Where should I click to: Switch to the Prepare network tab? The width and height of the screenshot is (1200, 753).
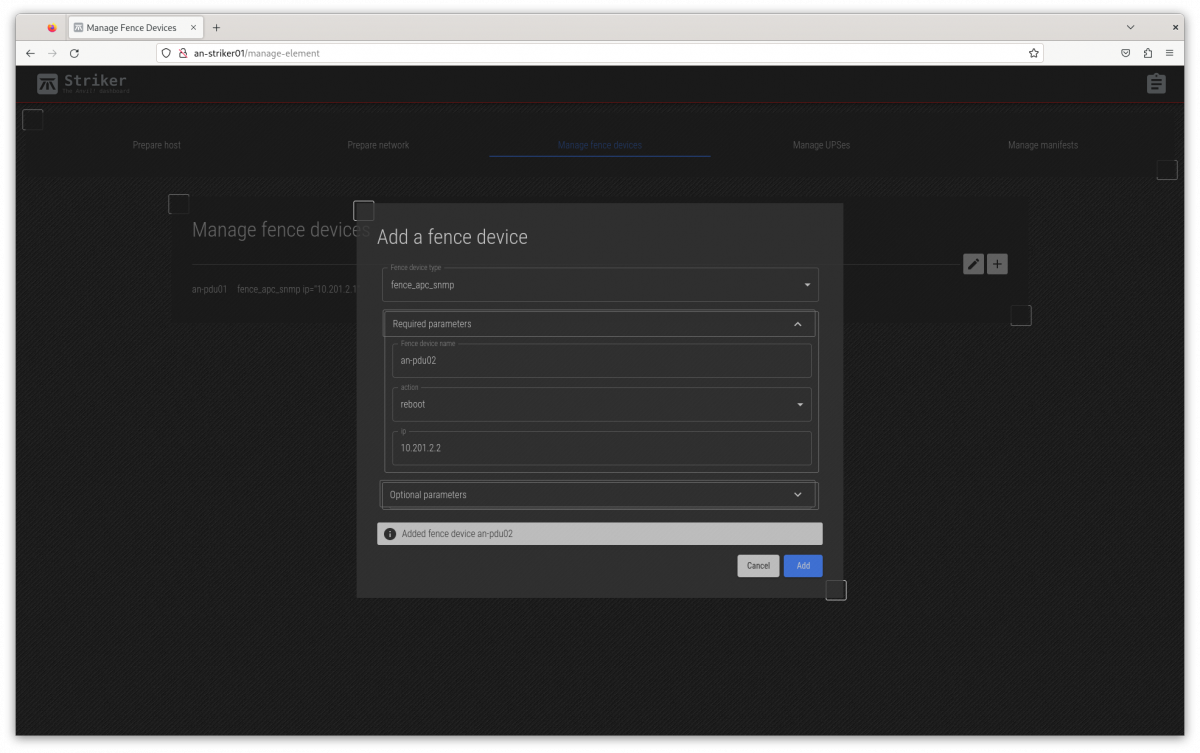(x=378, y=145)
